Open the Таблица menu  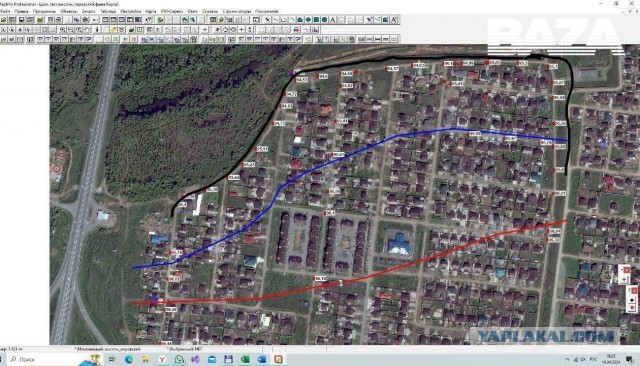point(108,11)
